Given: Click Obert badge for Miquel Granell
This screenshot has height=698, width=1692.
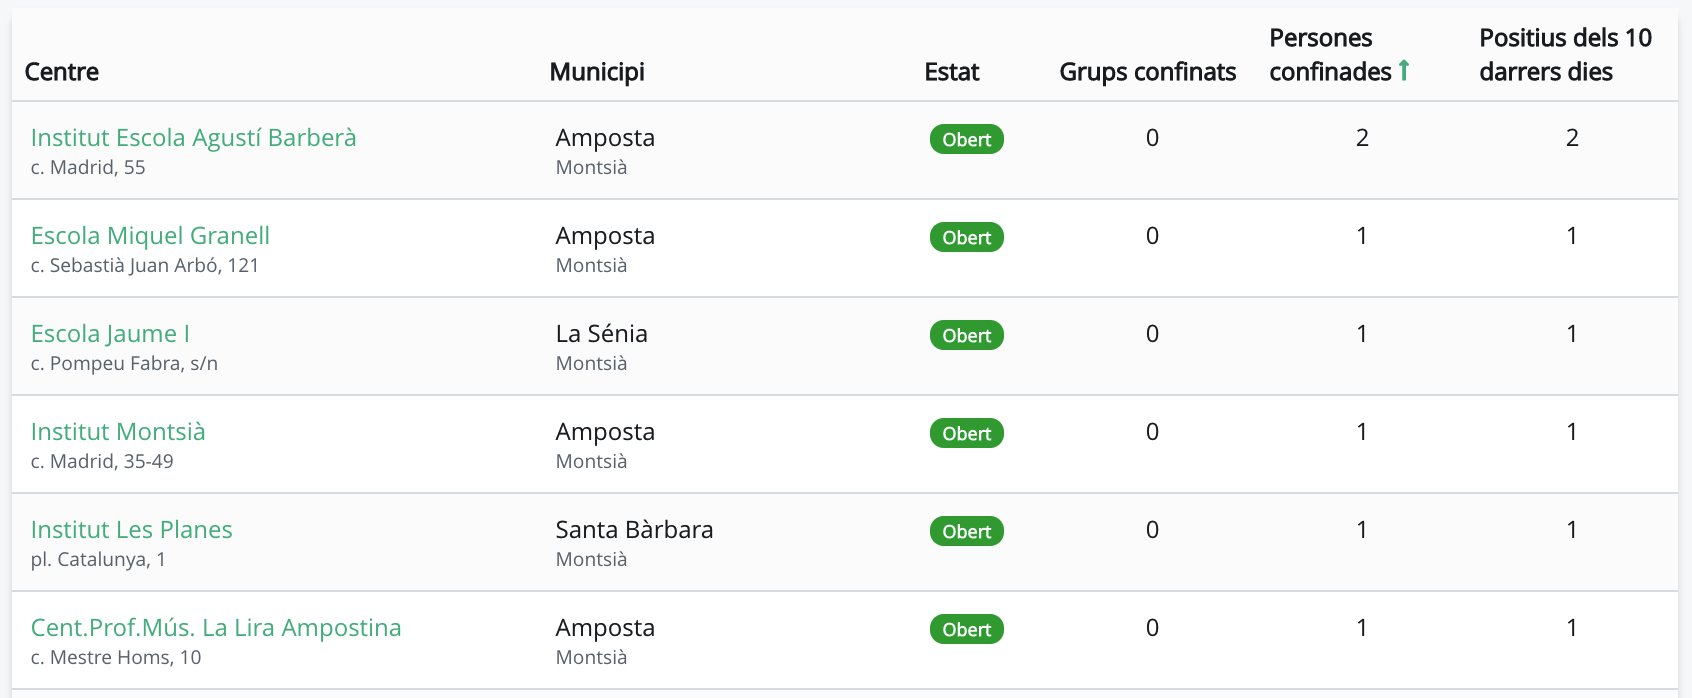Looking at the screenshot, I should coord(967,237).
